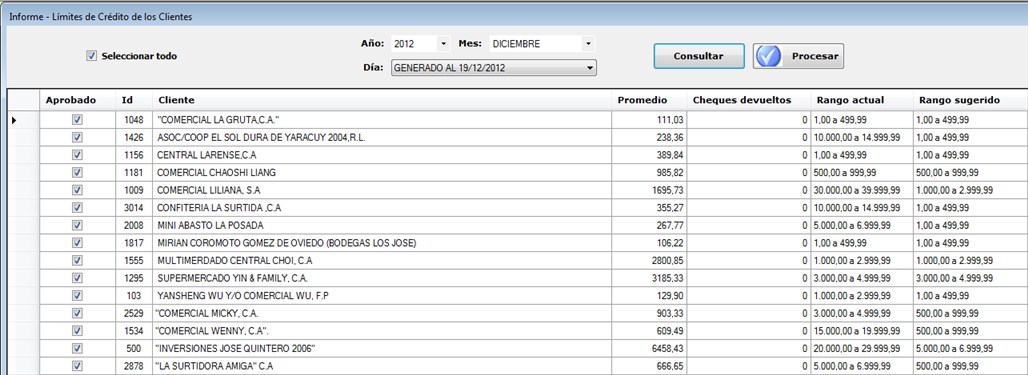This screenshot has height=375, width=1028.
Task: Click the Aprobado column header
Action: (77, 100)
